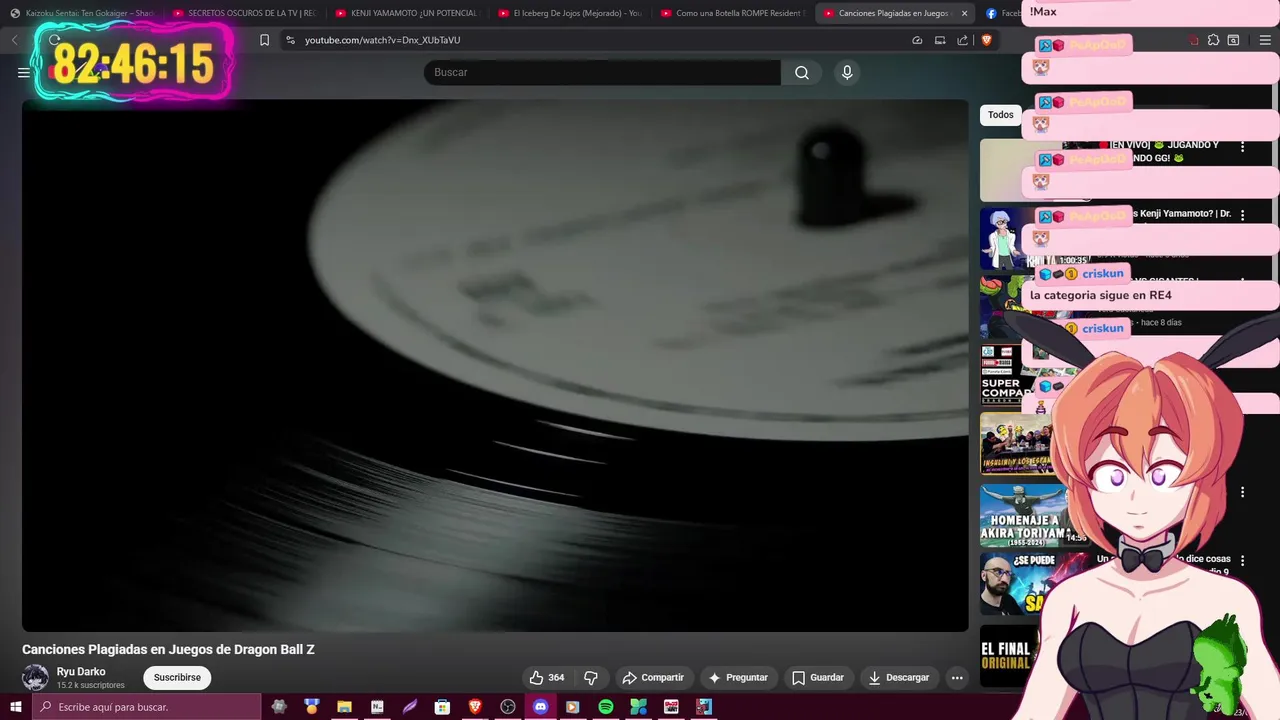1280x720 pixels.
Task: Click the Suscribirse button
Action: click(177, 677)
